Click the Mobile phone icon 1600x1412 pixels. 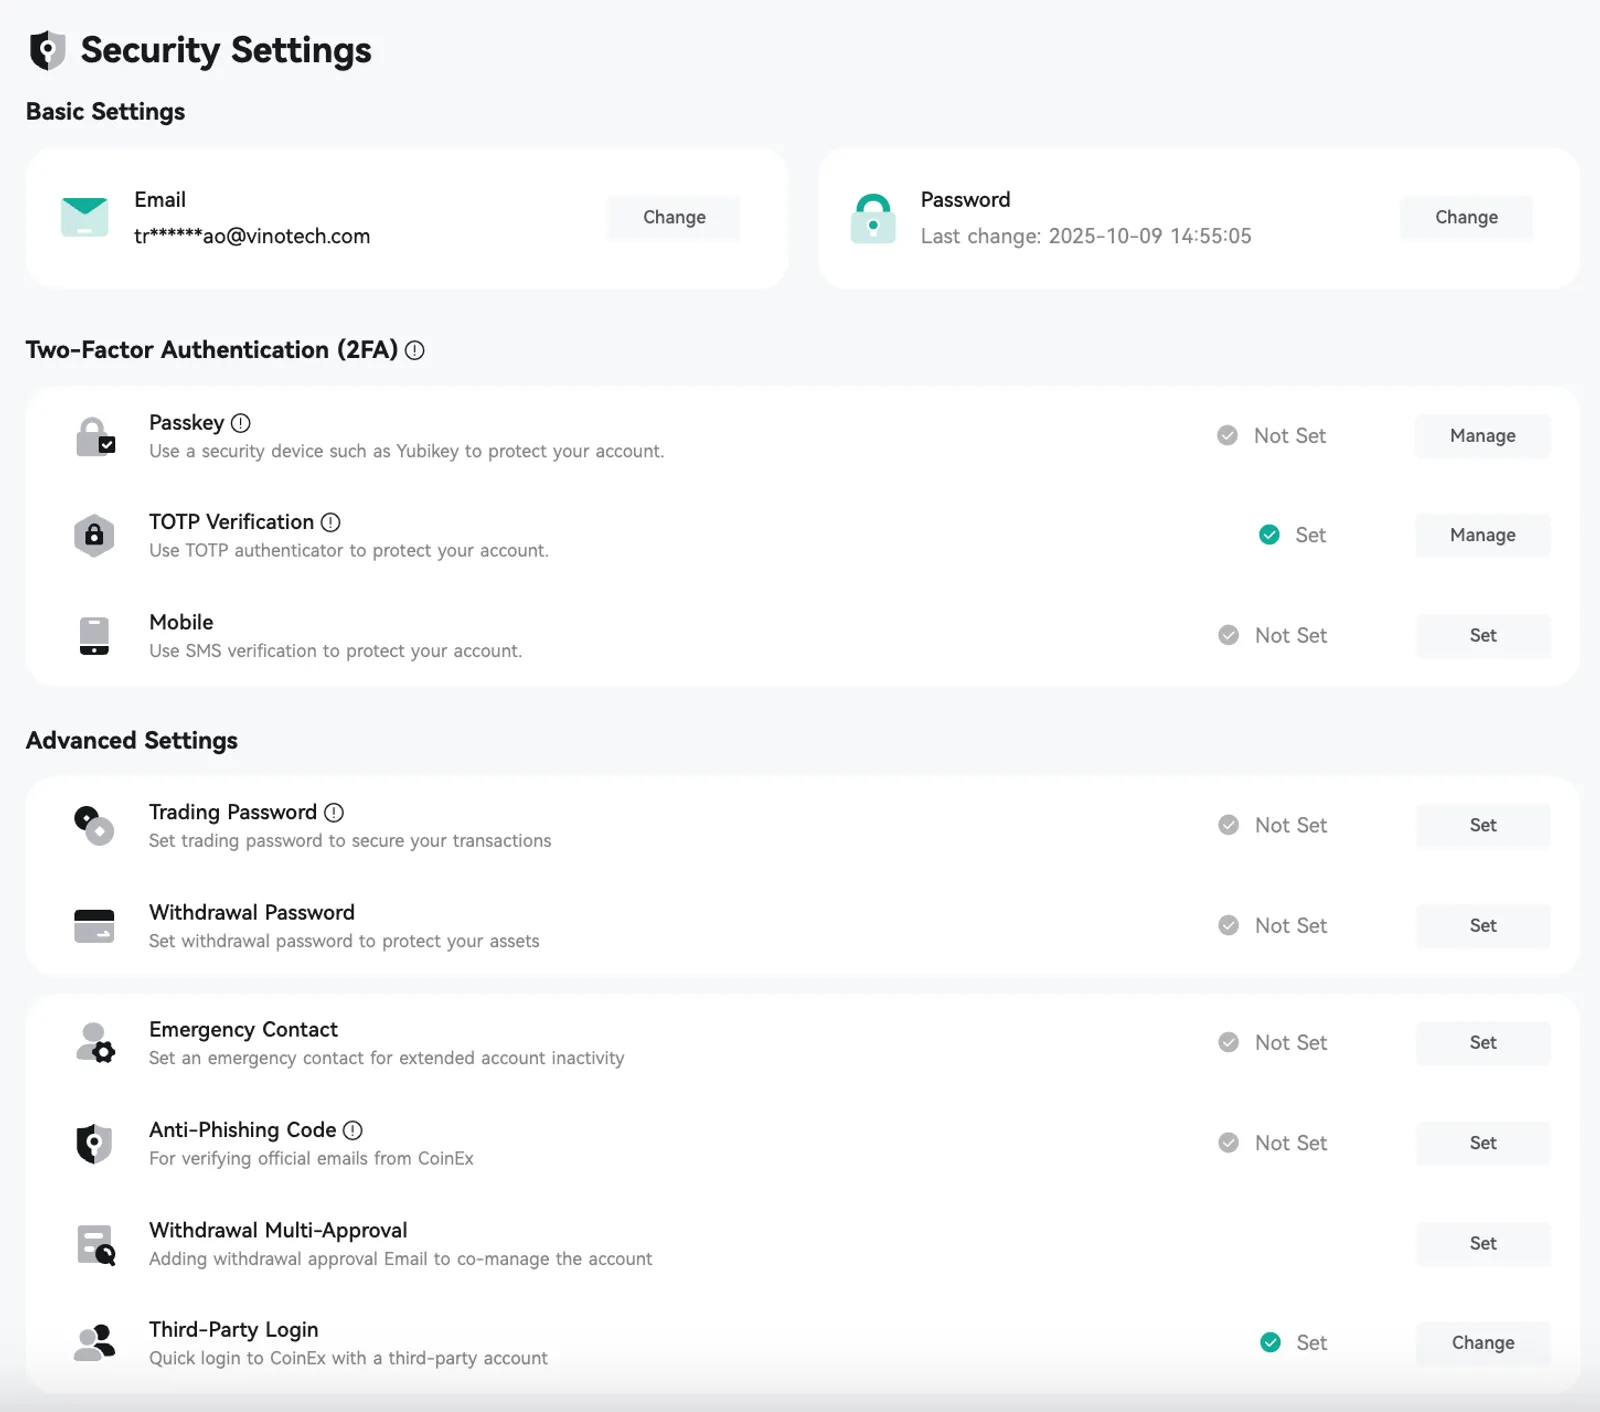[94, 636]
